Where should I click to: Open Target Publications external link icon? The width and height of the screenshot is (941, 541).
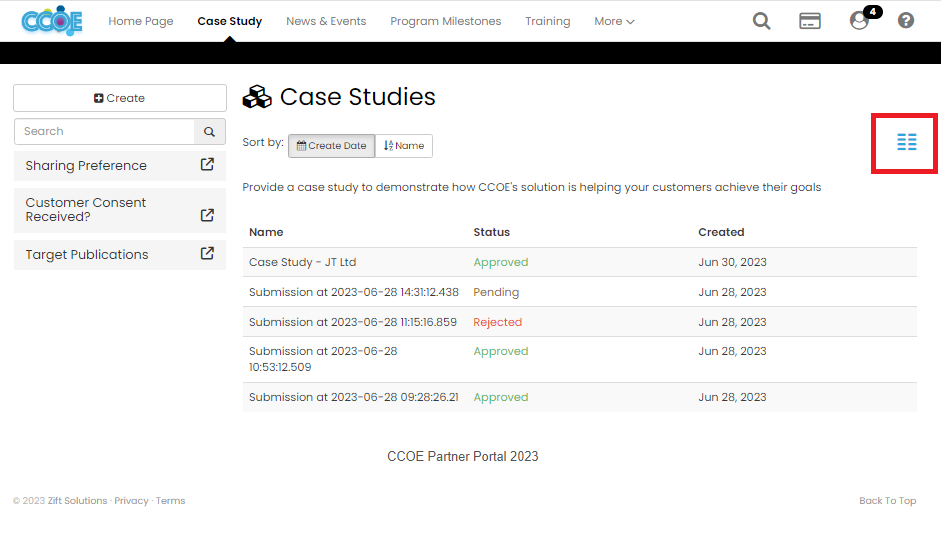207,254
